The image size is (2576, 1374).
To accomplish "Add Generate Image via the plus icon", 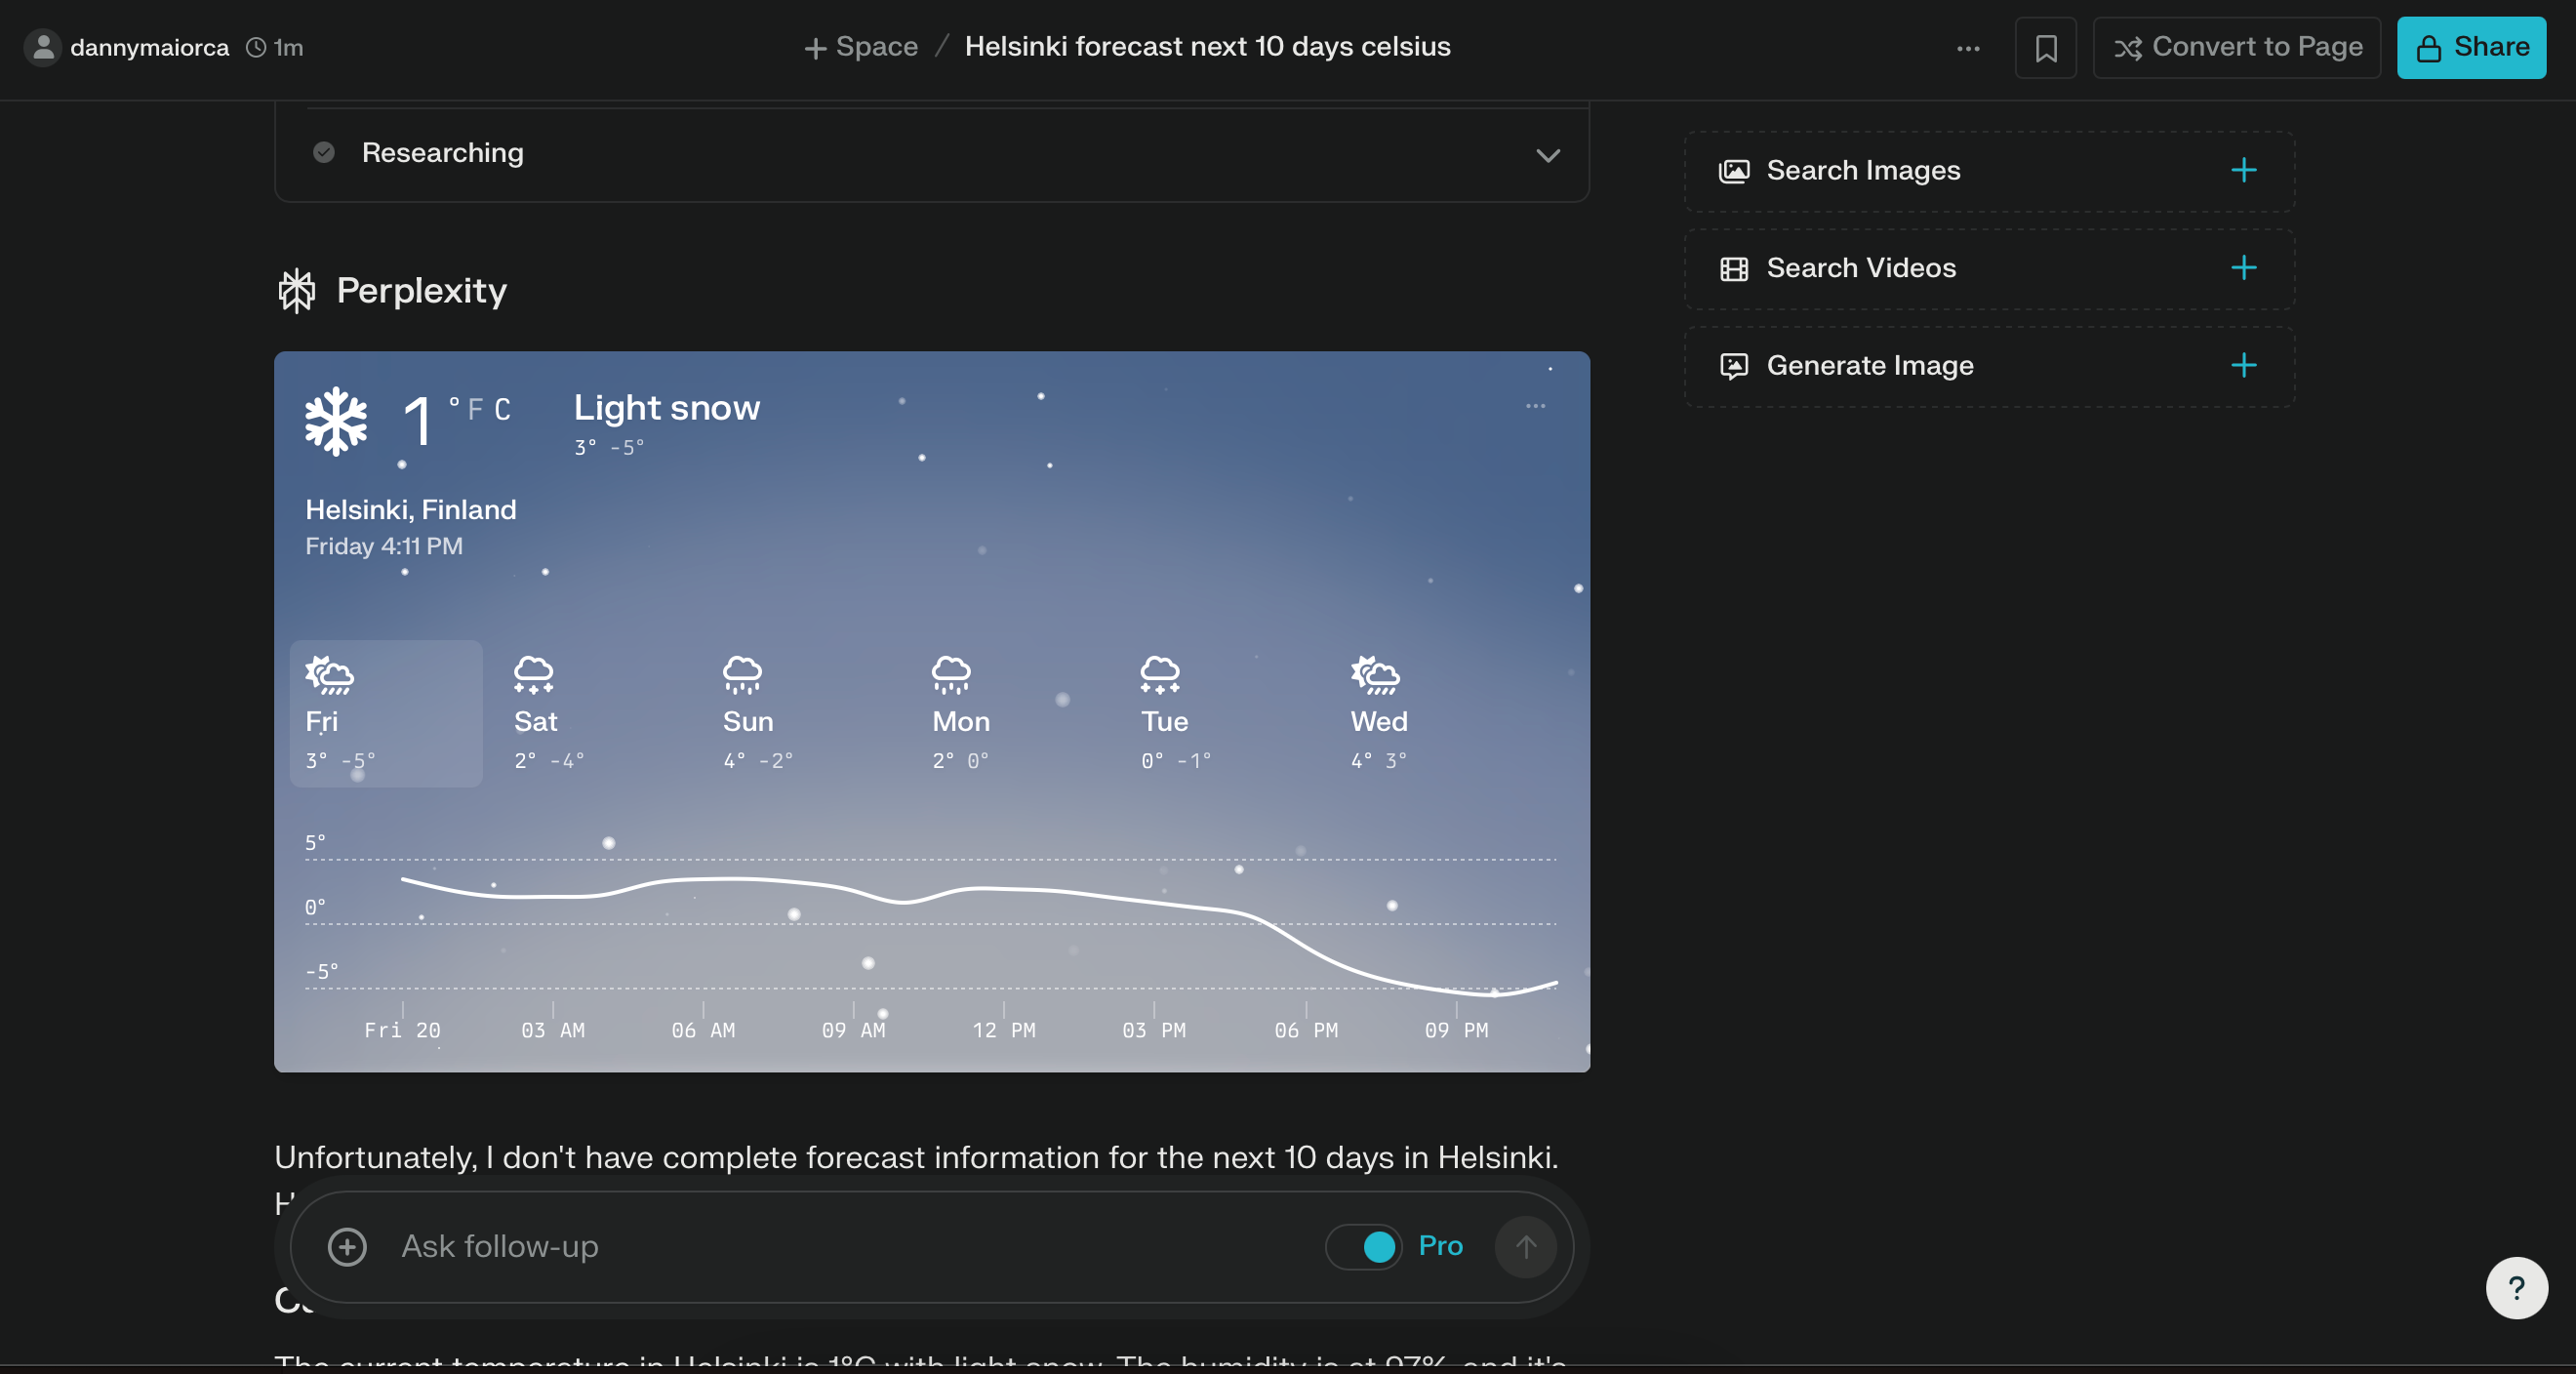I will pos(2243,365).
